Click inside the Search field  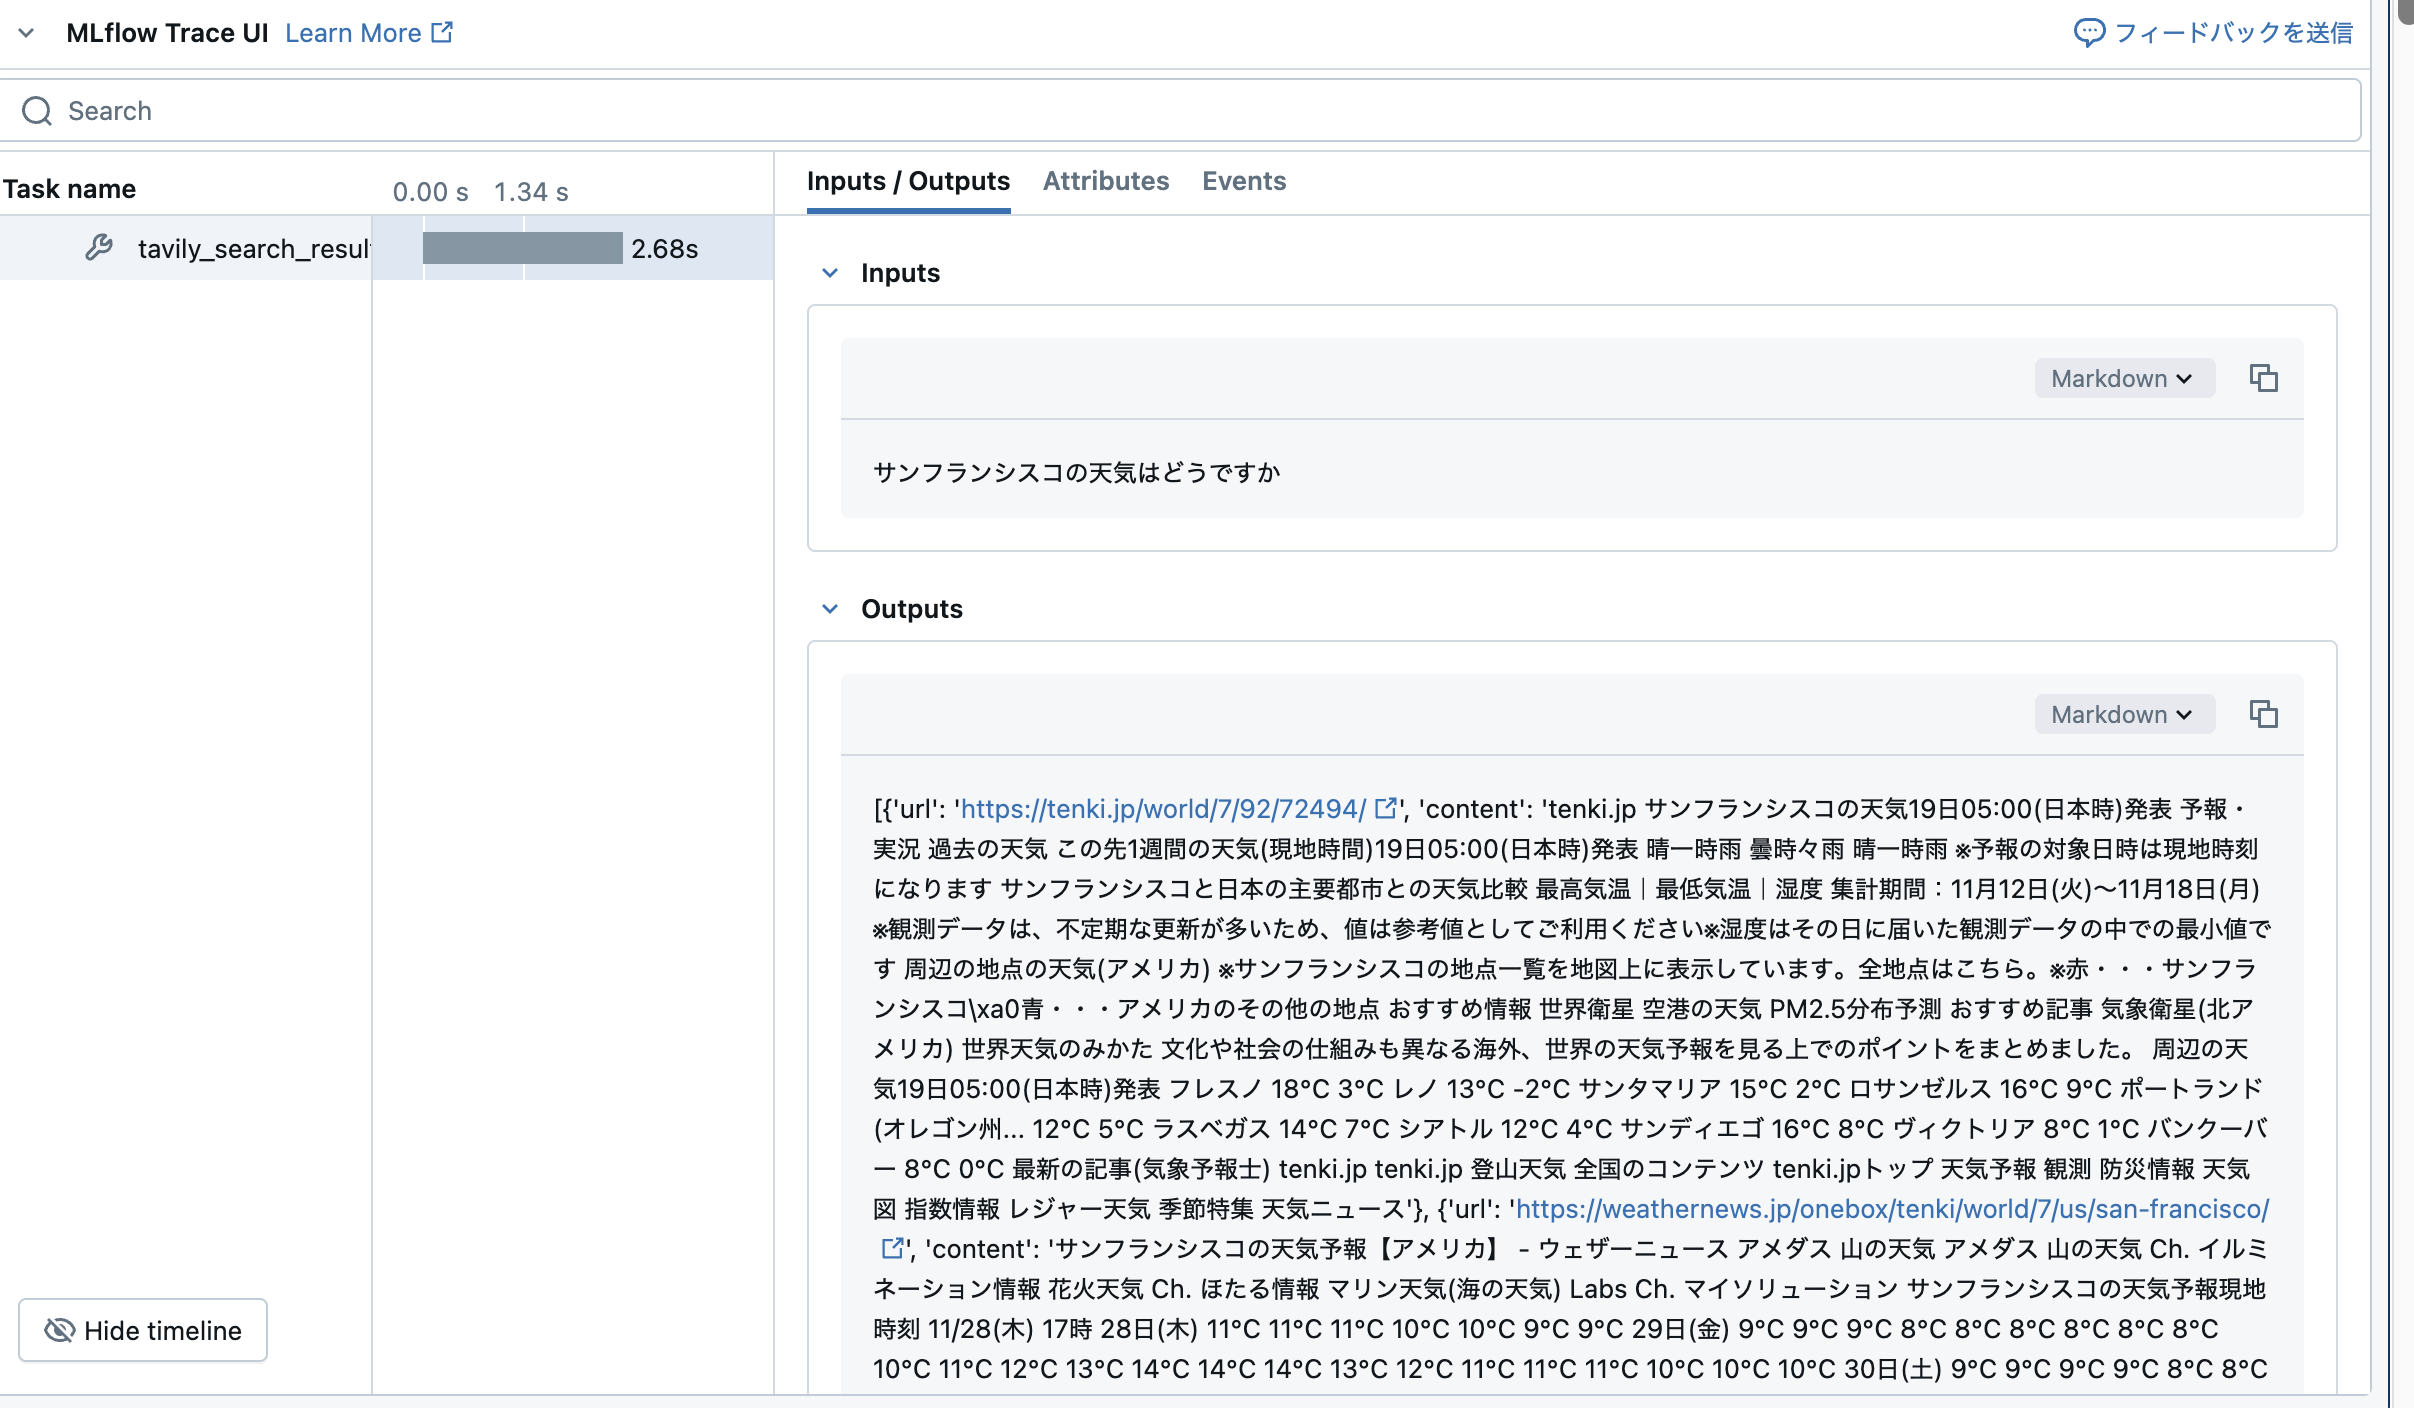(x=600, y=110)
